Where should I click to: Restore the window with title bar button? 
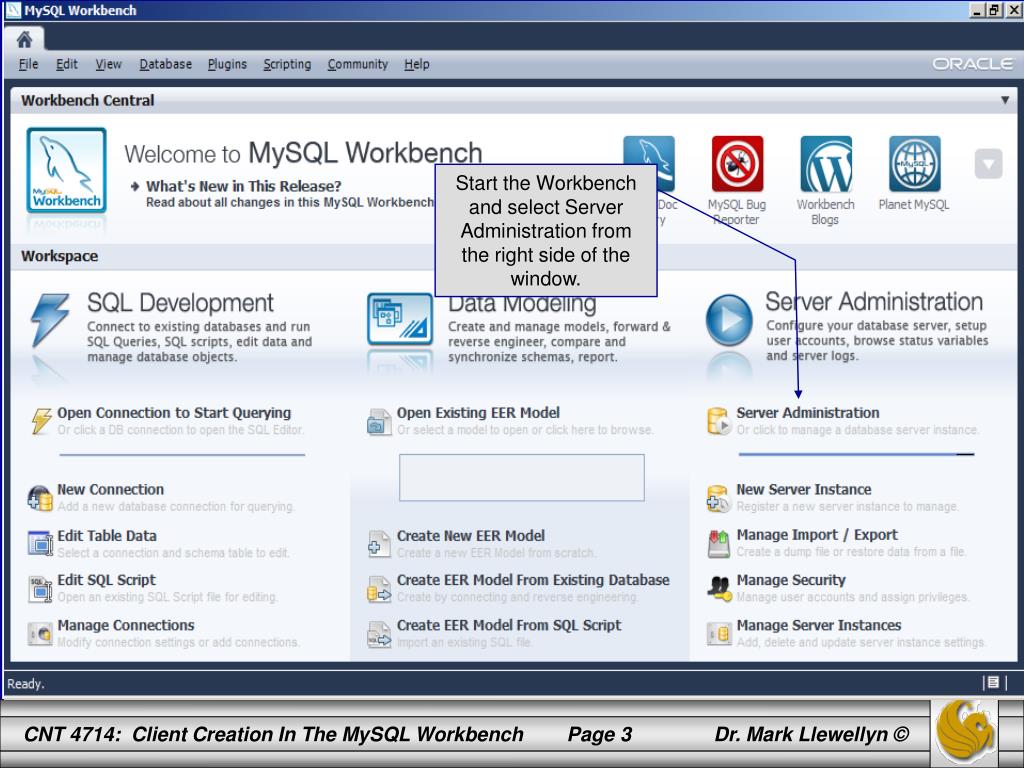[x=994, y=10]
